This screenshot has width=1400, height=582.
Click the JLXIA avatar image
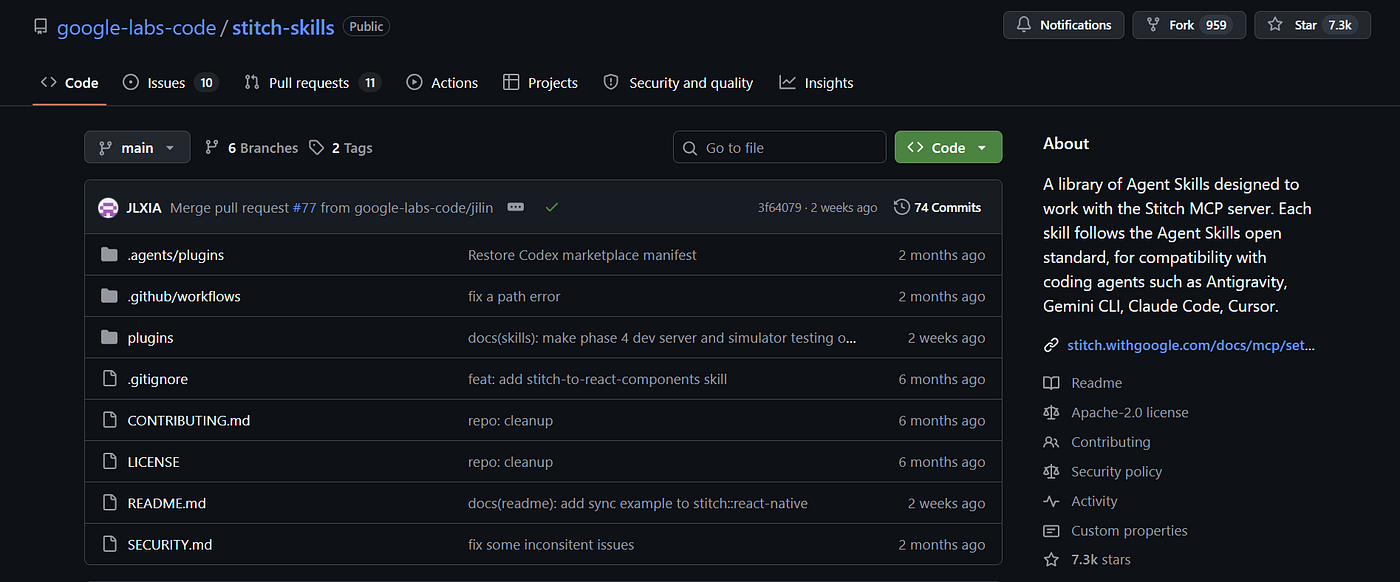108,208
